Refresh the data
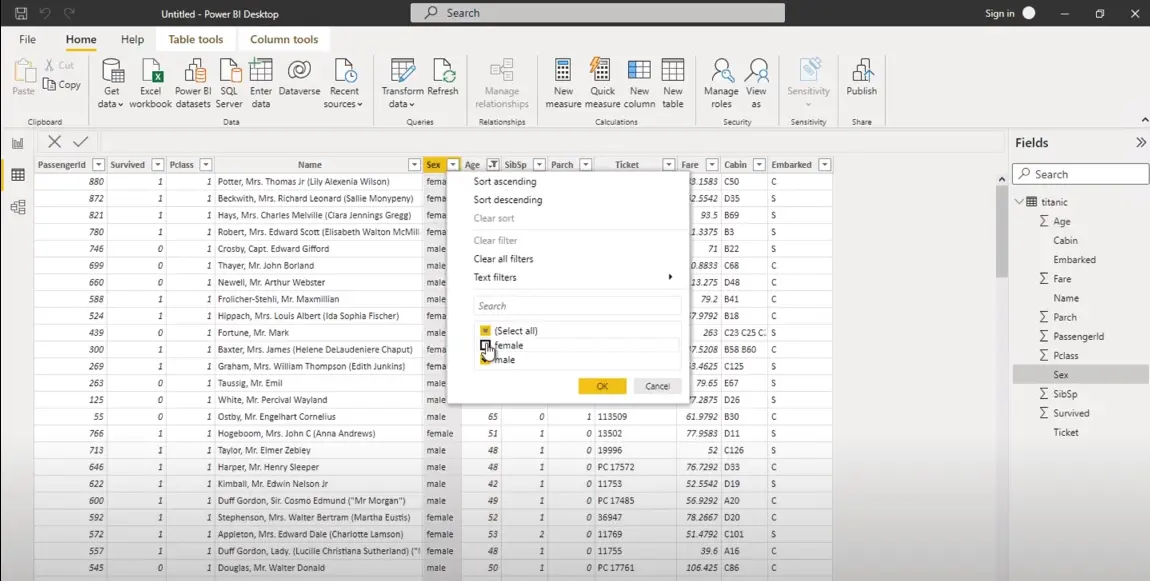Viewport: 1150px width, 581px height. click(x=443, y=78)
